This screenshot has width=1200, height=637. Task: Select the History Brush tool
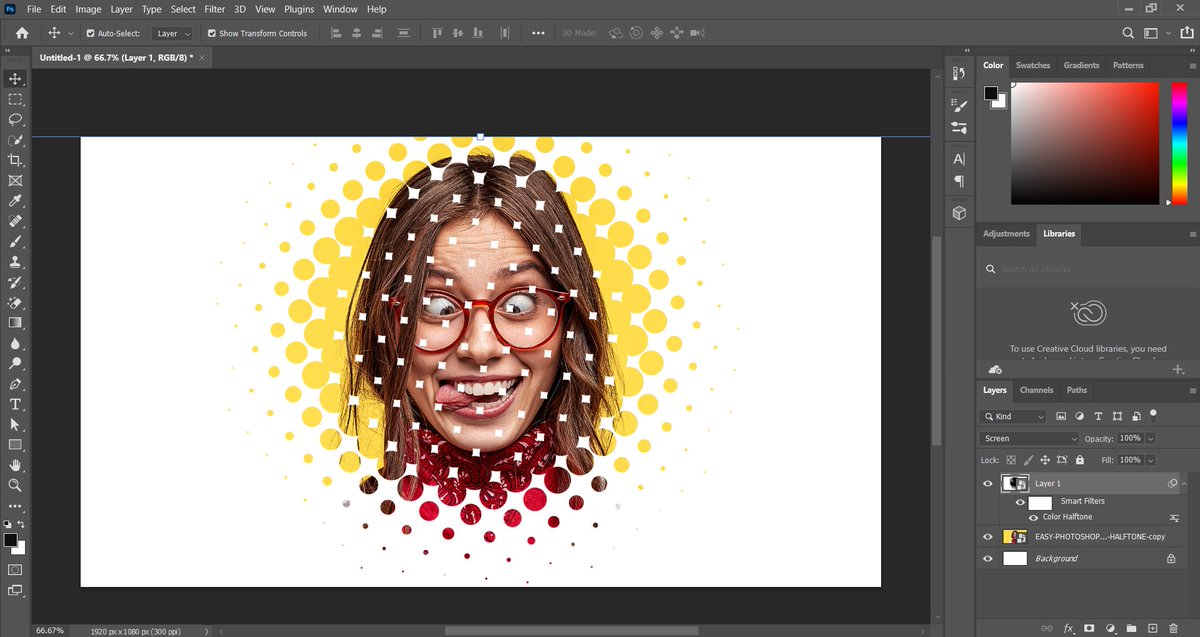15,282
